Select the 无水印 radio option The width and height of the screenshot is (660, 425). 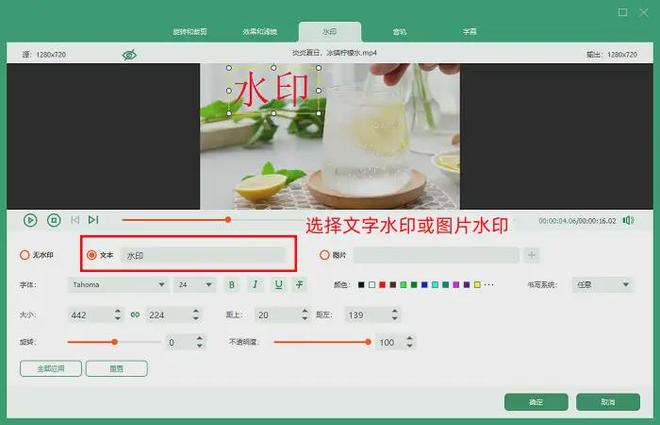click(25, 255)
